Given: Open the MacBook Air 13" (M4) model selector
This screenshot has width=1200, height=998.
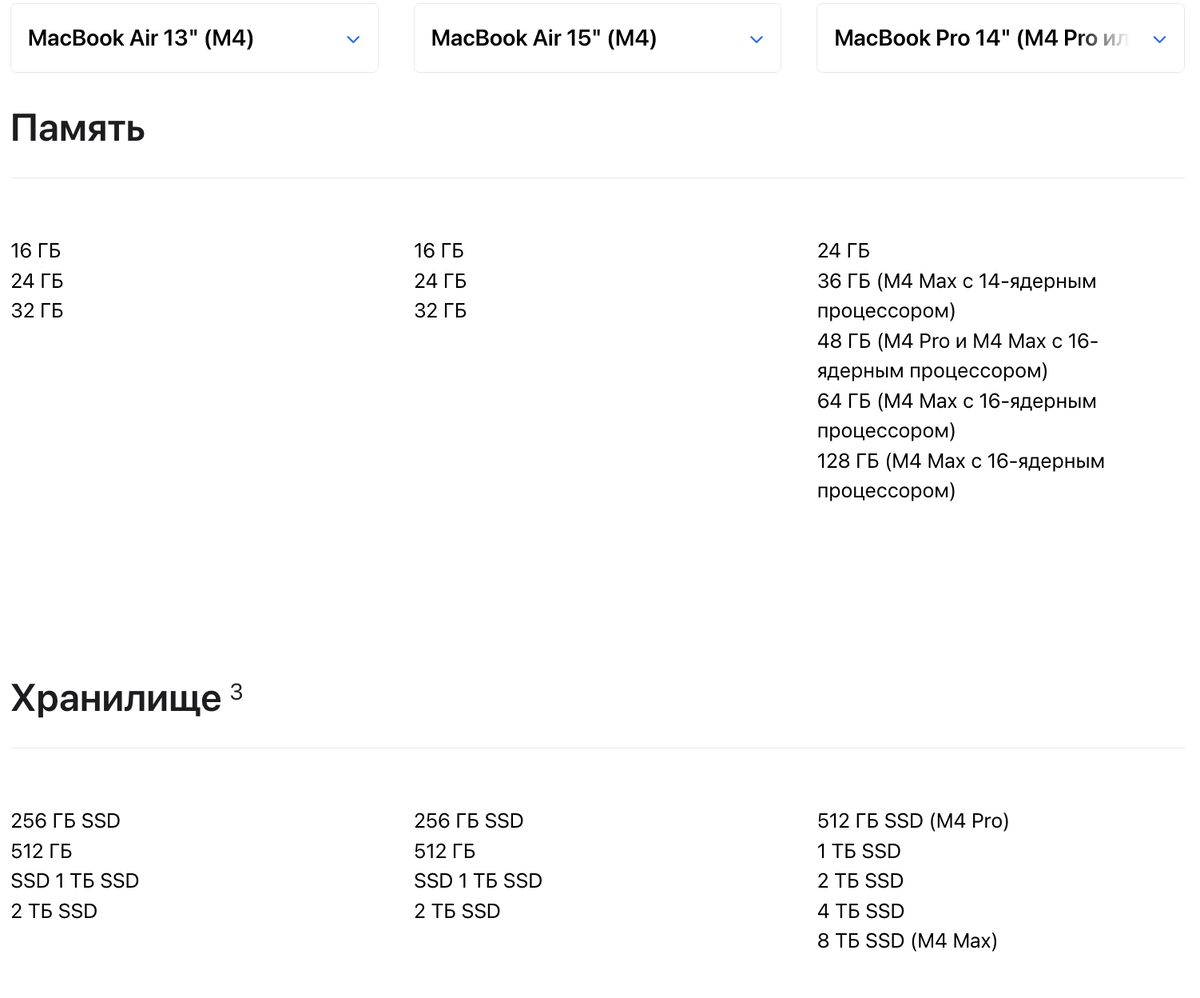Looking at the screenshot, I should [194, 38].
